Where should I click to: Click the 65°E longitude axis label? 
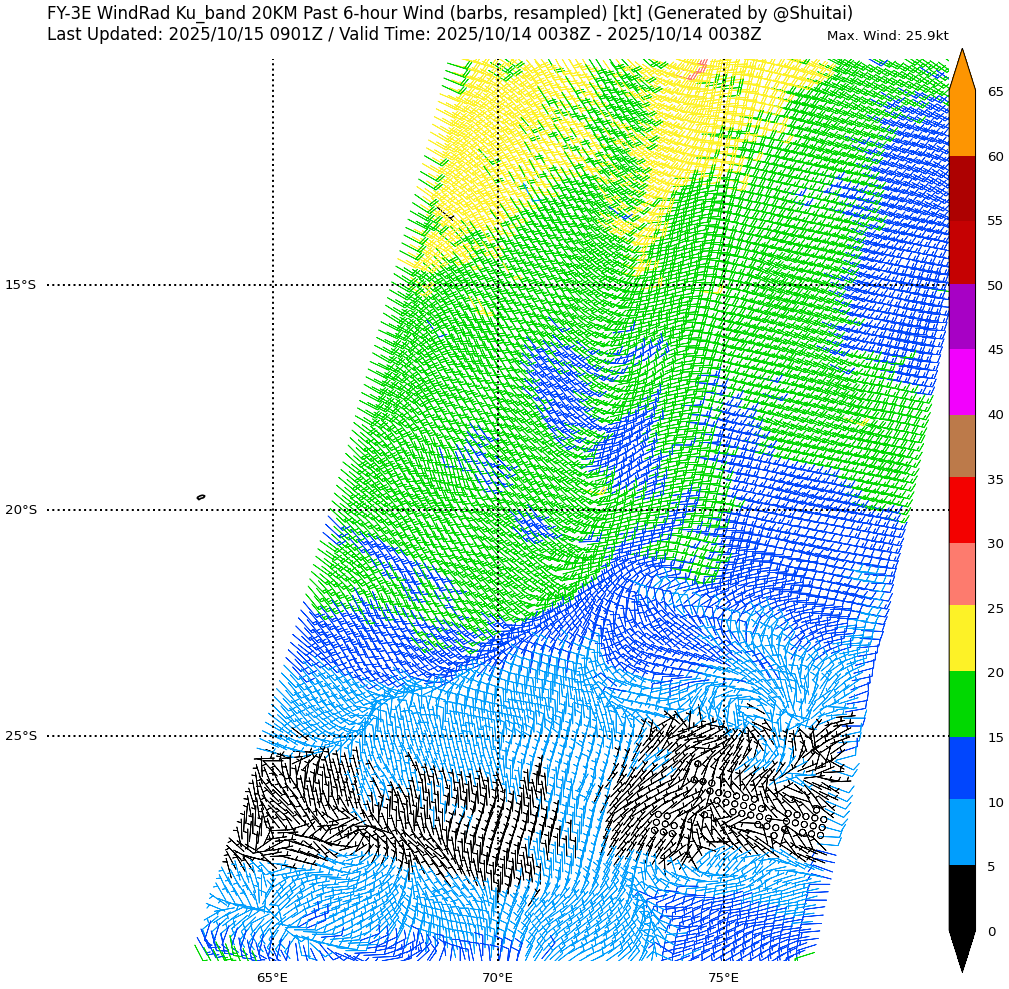pos(272,977)
